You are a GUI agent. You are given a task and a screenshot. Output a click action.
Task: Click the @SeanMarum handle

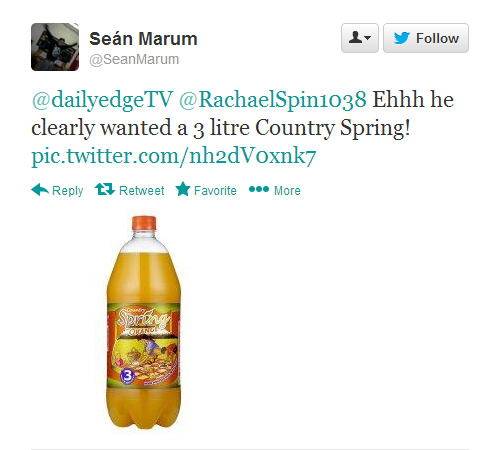coord(134,59)
